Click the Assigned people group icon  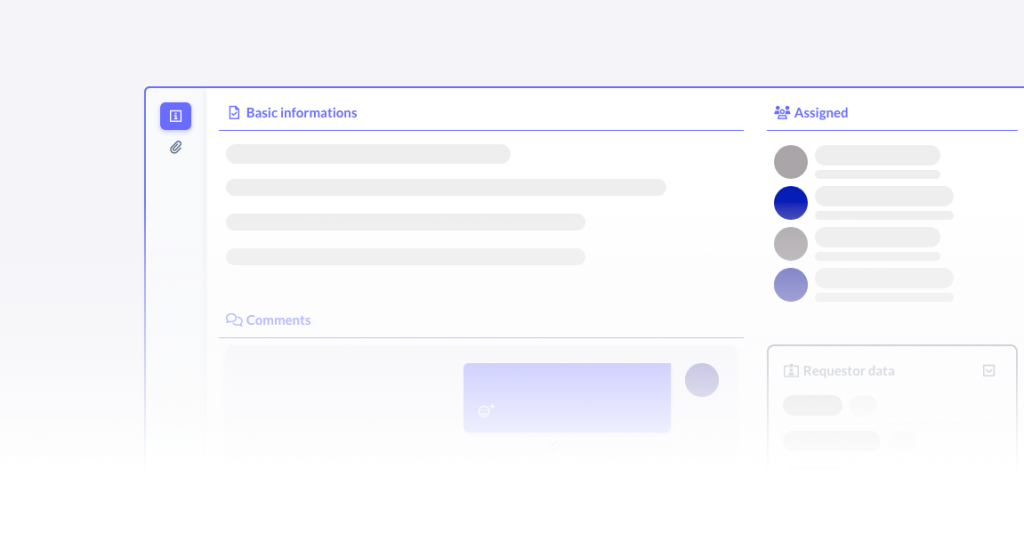pyautogui.click(x=782, y=112)
